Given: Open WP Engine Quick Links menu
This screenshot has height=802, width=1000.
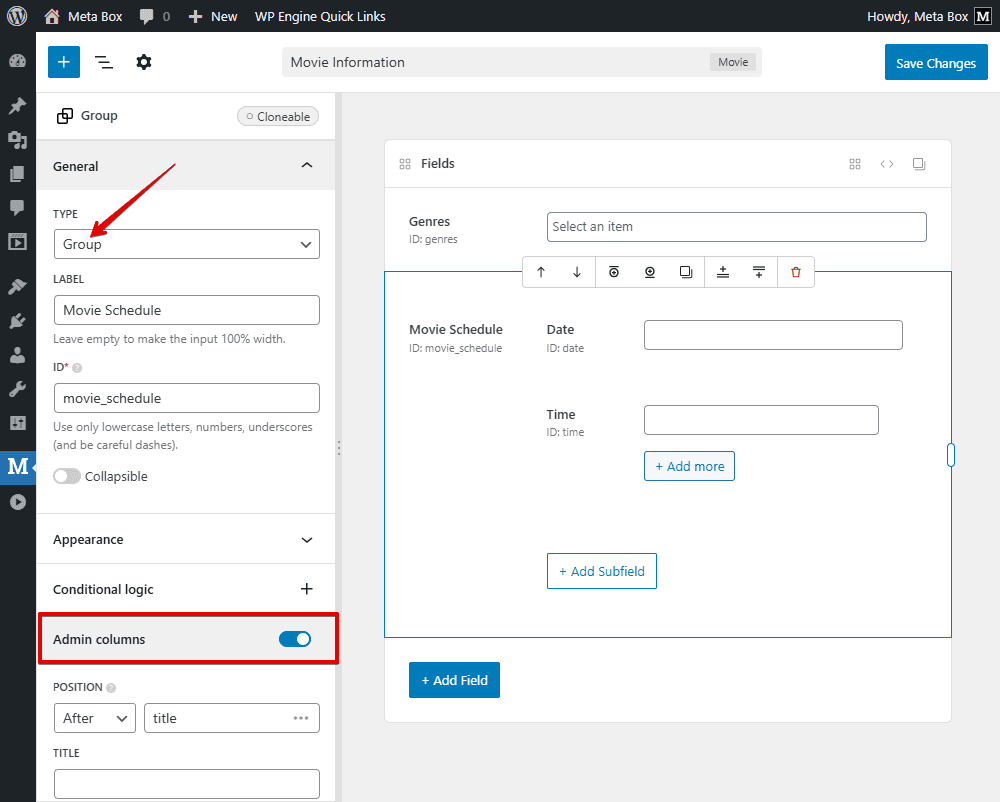Looking at the screenshot, I should pos(320,16).
